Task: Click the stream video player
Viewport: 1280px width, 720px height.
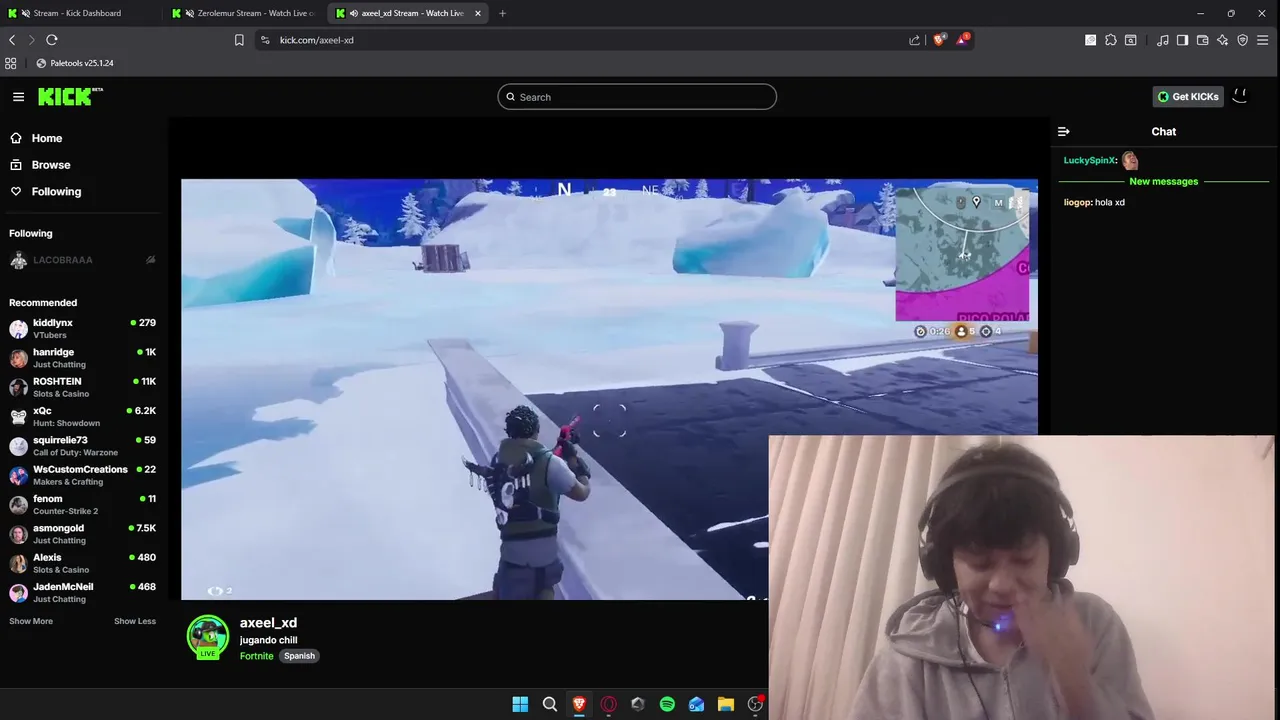Action: pyautogui.click(x=609, y=390)
